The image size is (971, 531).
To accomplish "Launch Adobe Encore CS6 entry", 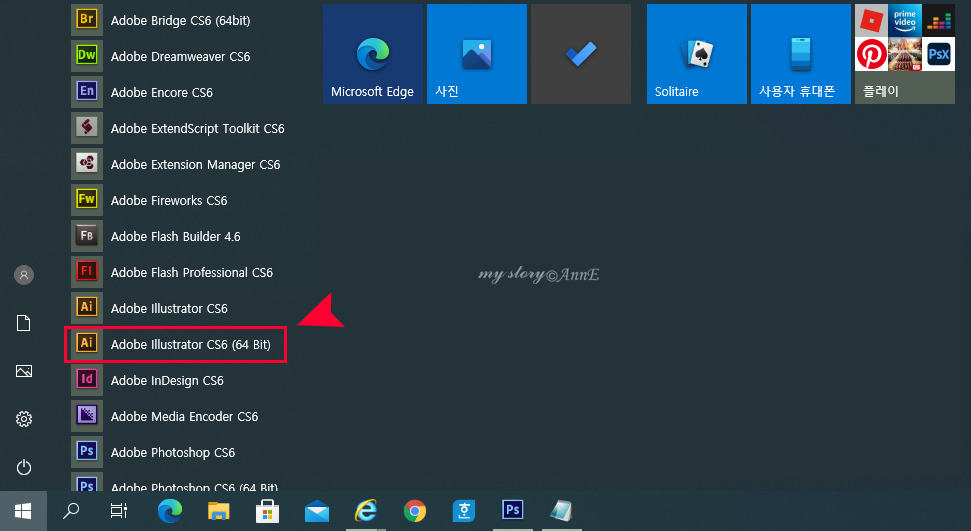I will [x=162, y=92].
